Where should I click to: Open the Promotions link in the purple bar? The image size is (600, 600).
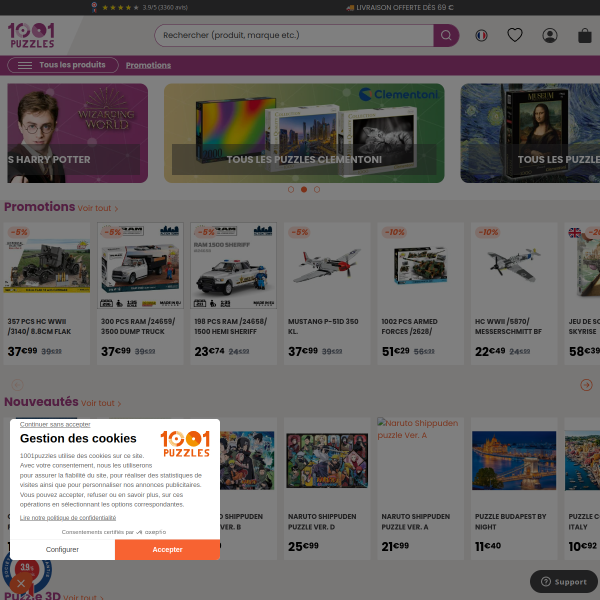click(x=148, y=65)
